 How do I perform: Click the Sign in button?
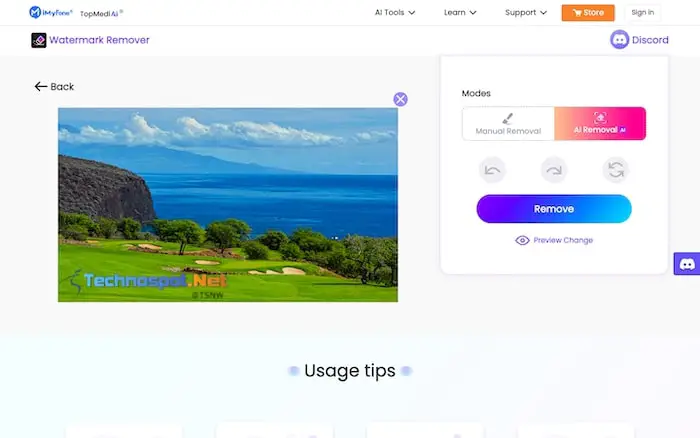(642, 13)
